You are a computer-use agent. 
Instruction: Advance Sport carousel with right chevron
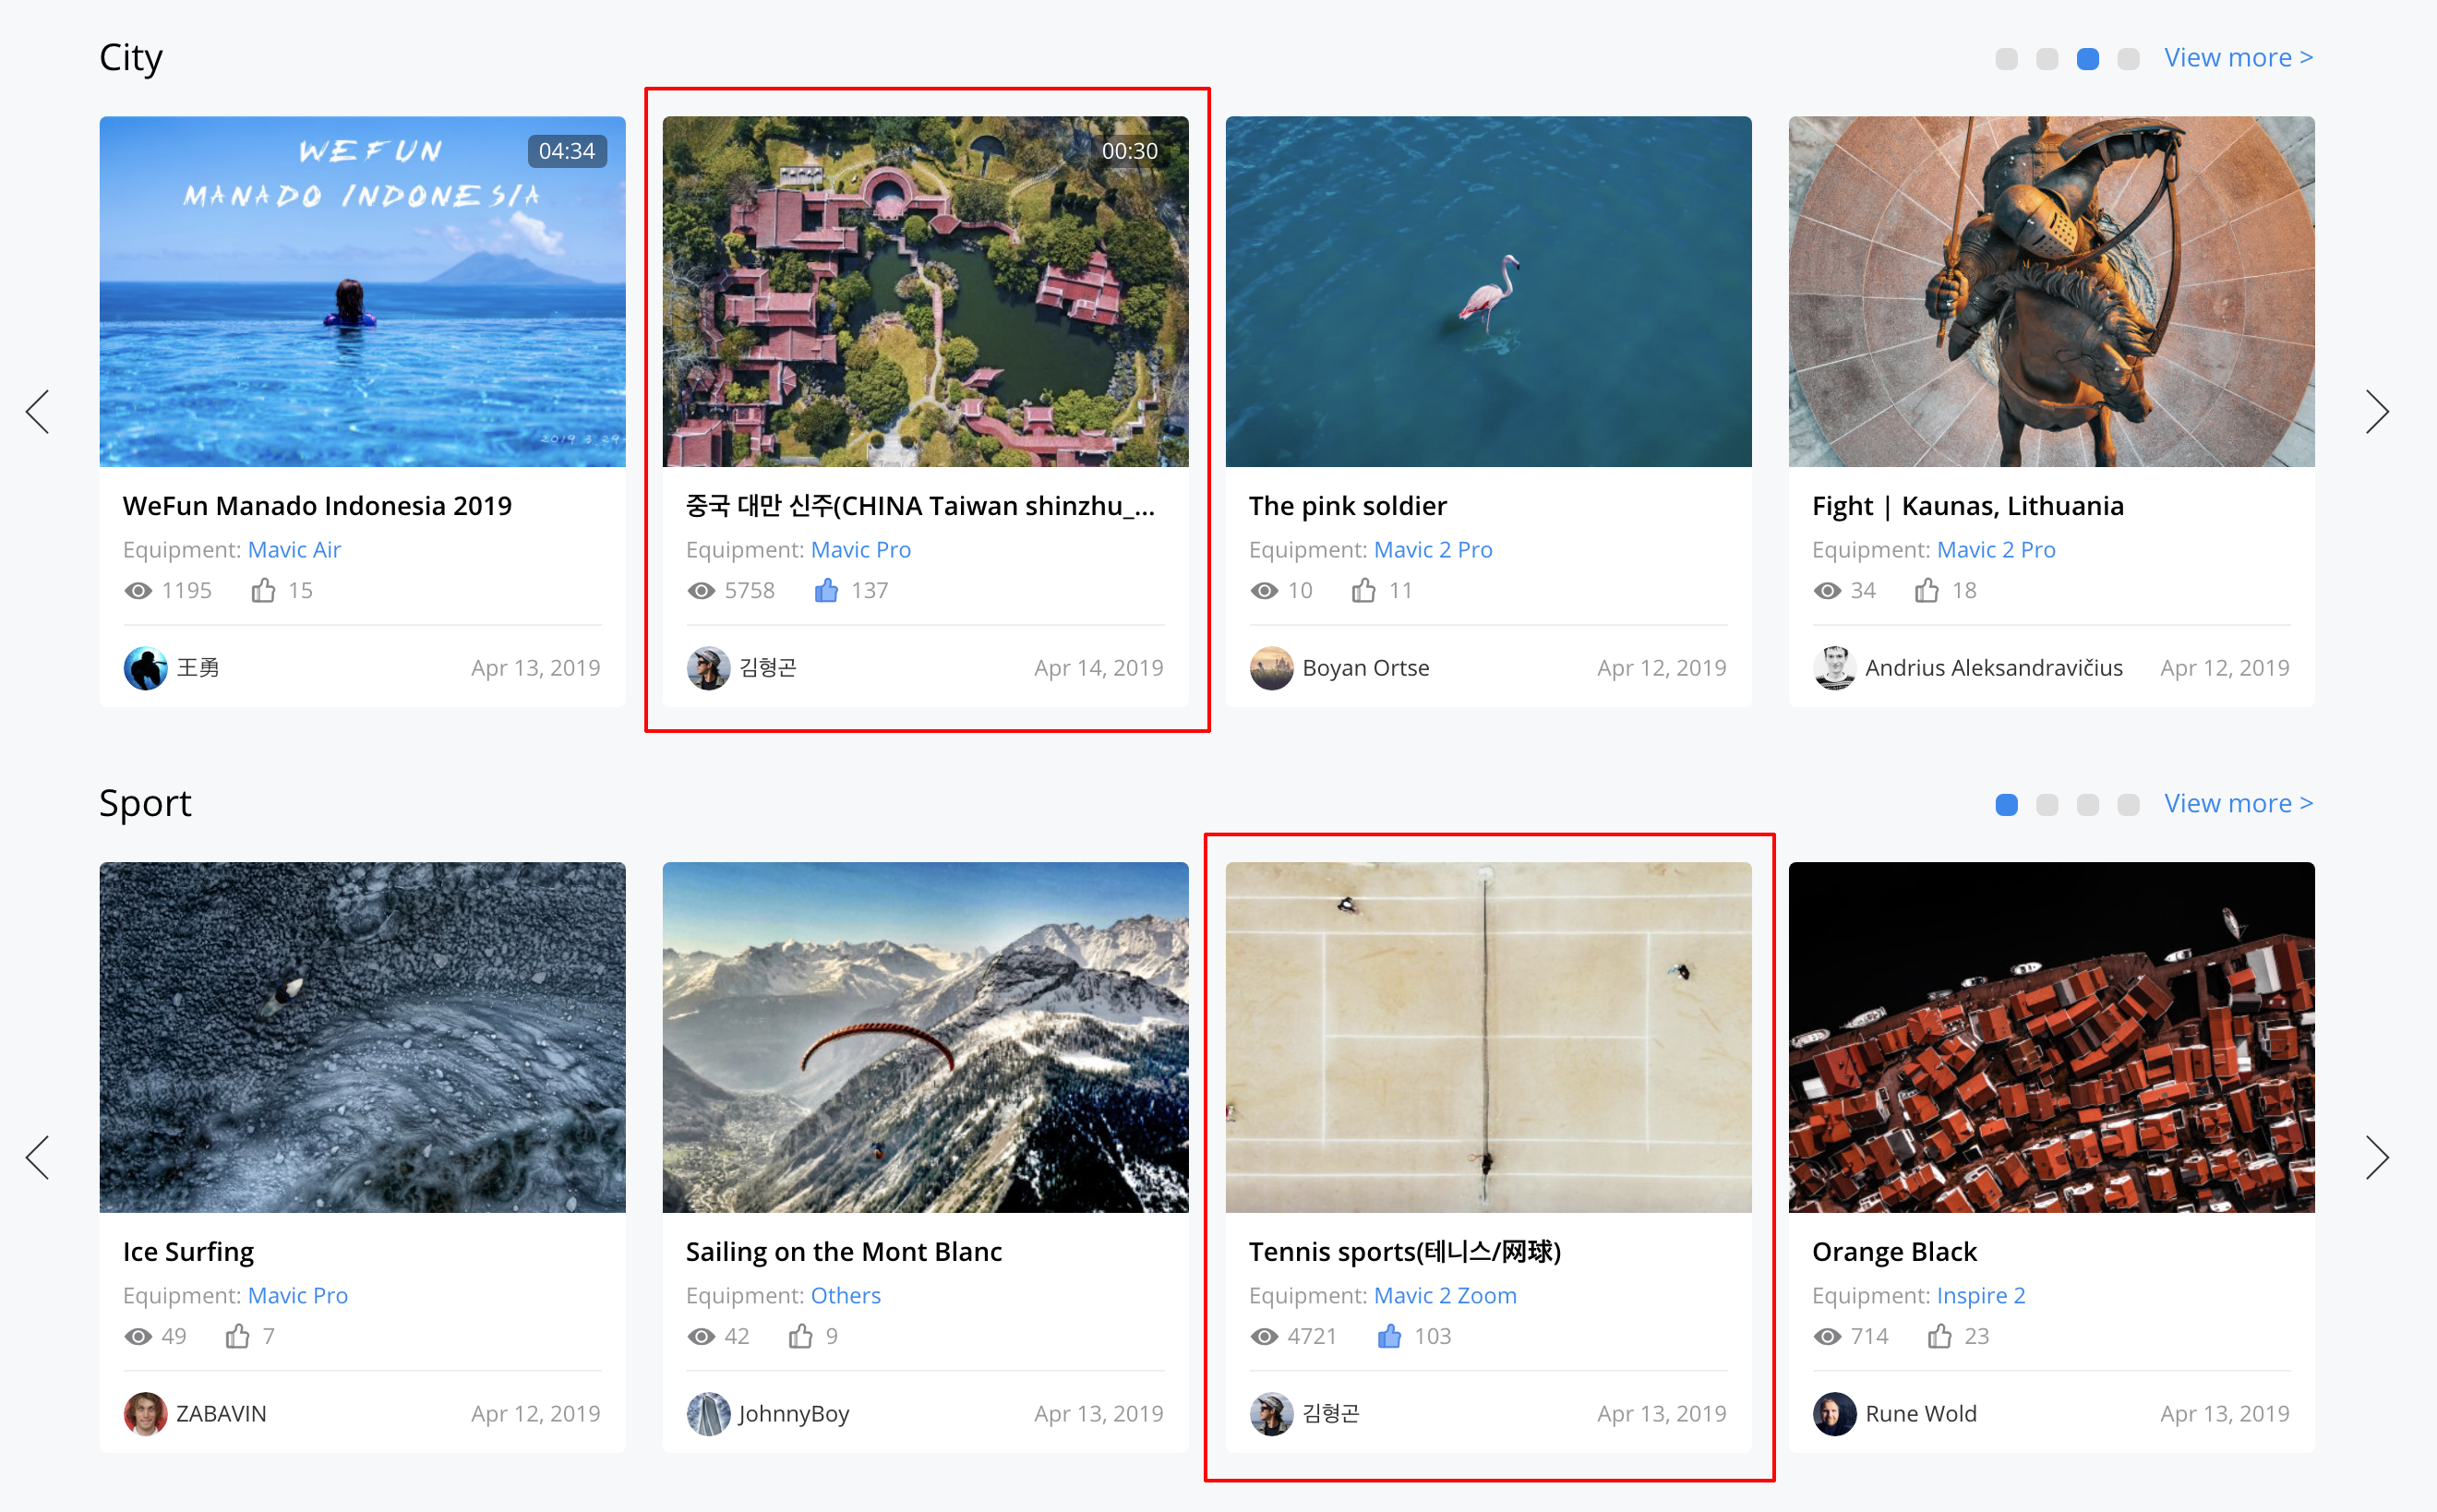click(2377, 1158)
